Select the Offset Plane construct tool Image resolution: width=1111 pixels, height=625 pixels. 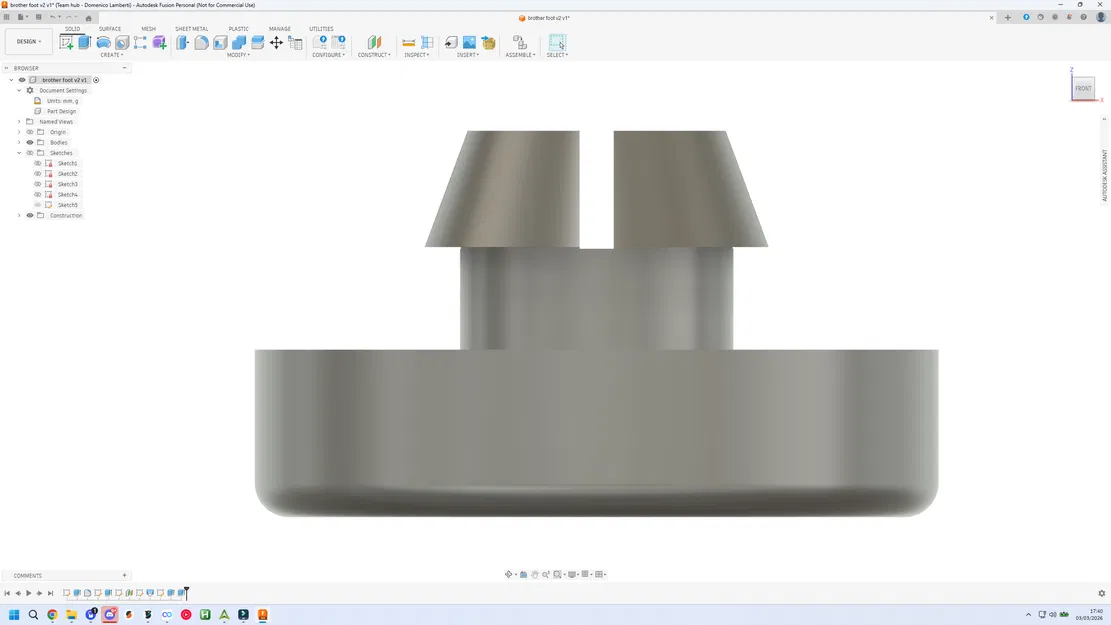tap(374, 43)
